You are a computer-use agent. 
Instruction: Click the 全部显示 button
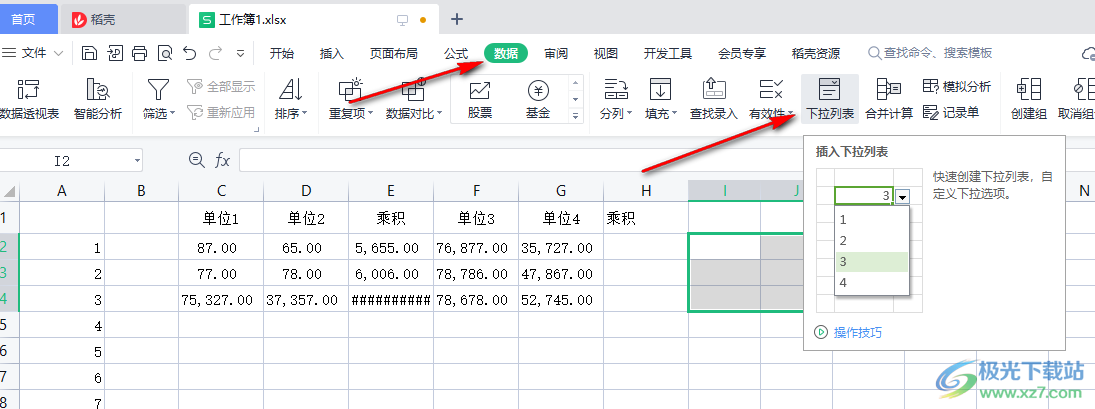[221, 87]
